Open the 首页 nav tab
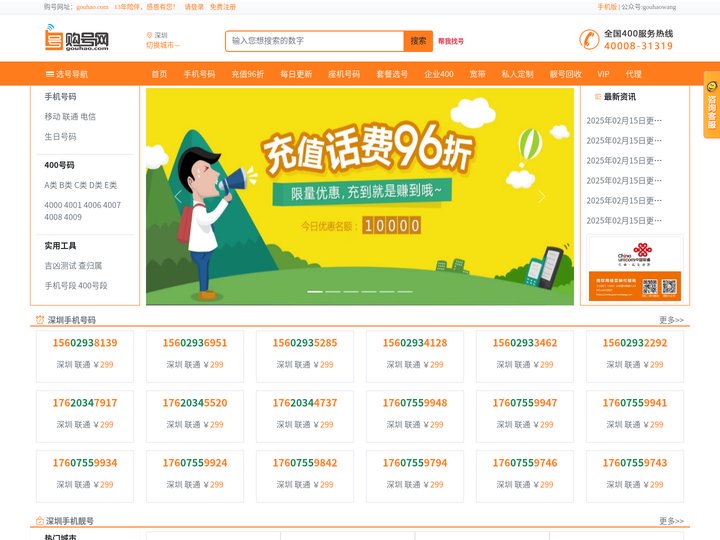Screen dimensions: 720x540 click(159, 74)
